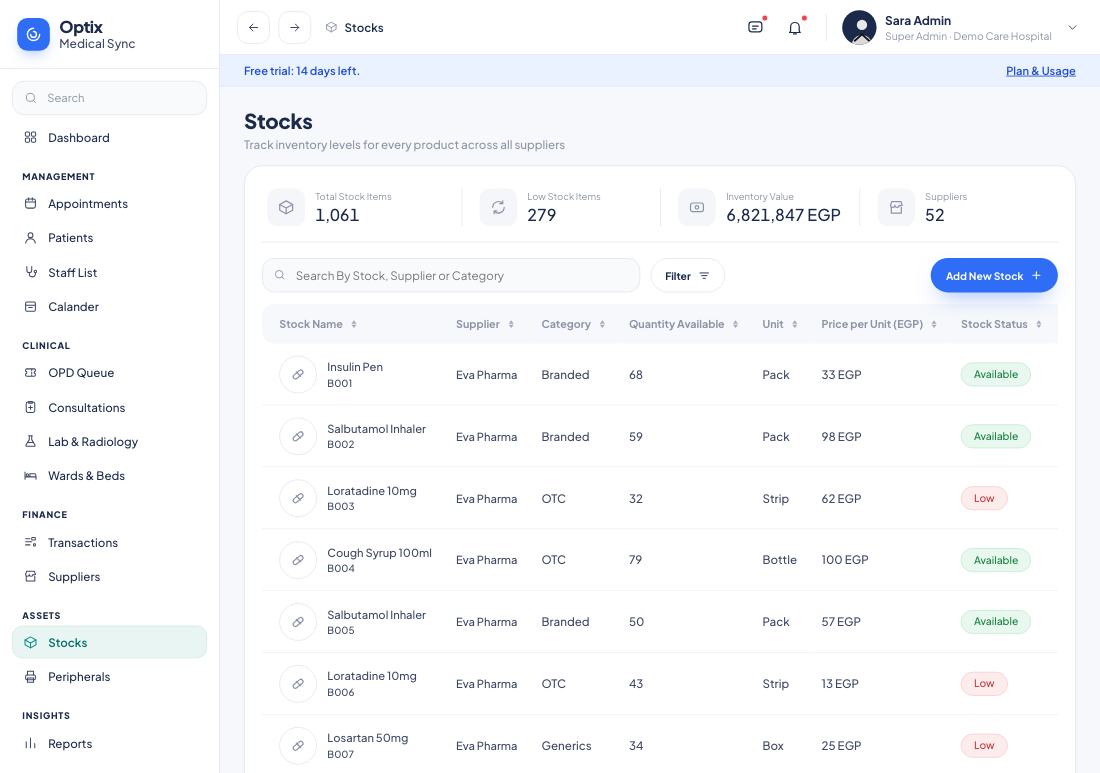
Task: Open the Filter button
Action: (688, 276)
